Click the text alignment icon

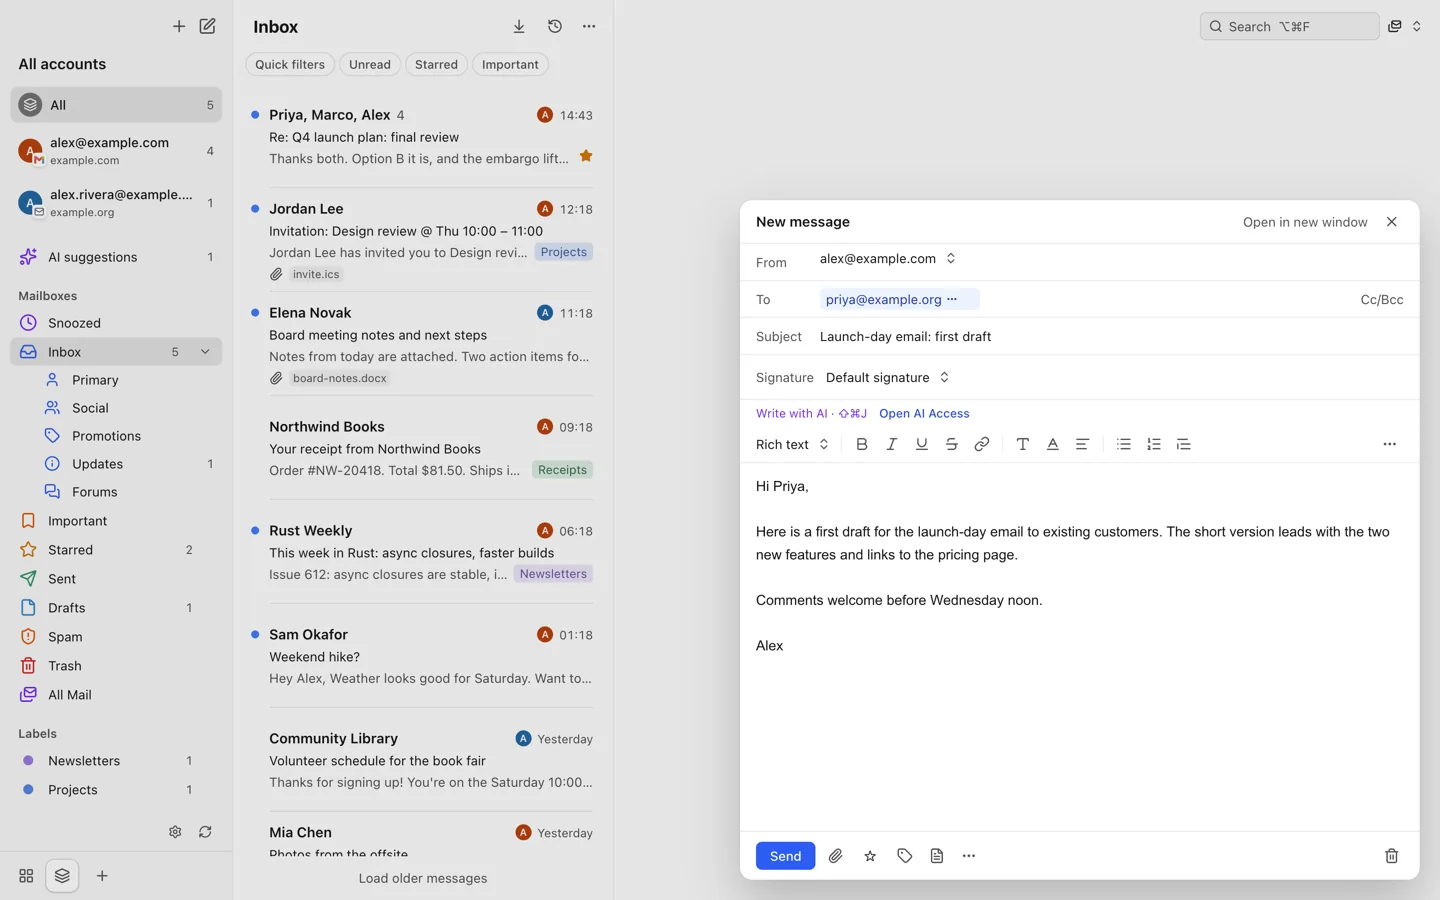[1083, 444]
